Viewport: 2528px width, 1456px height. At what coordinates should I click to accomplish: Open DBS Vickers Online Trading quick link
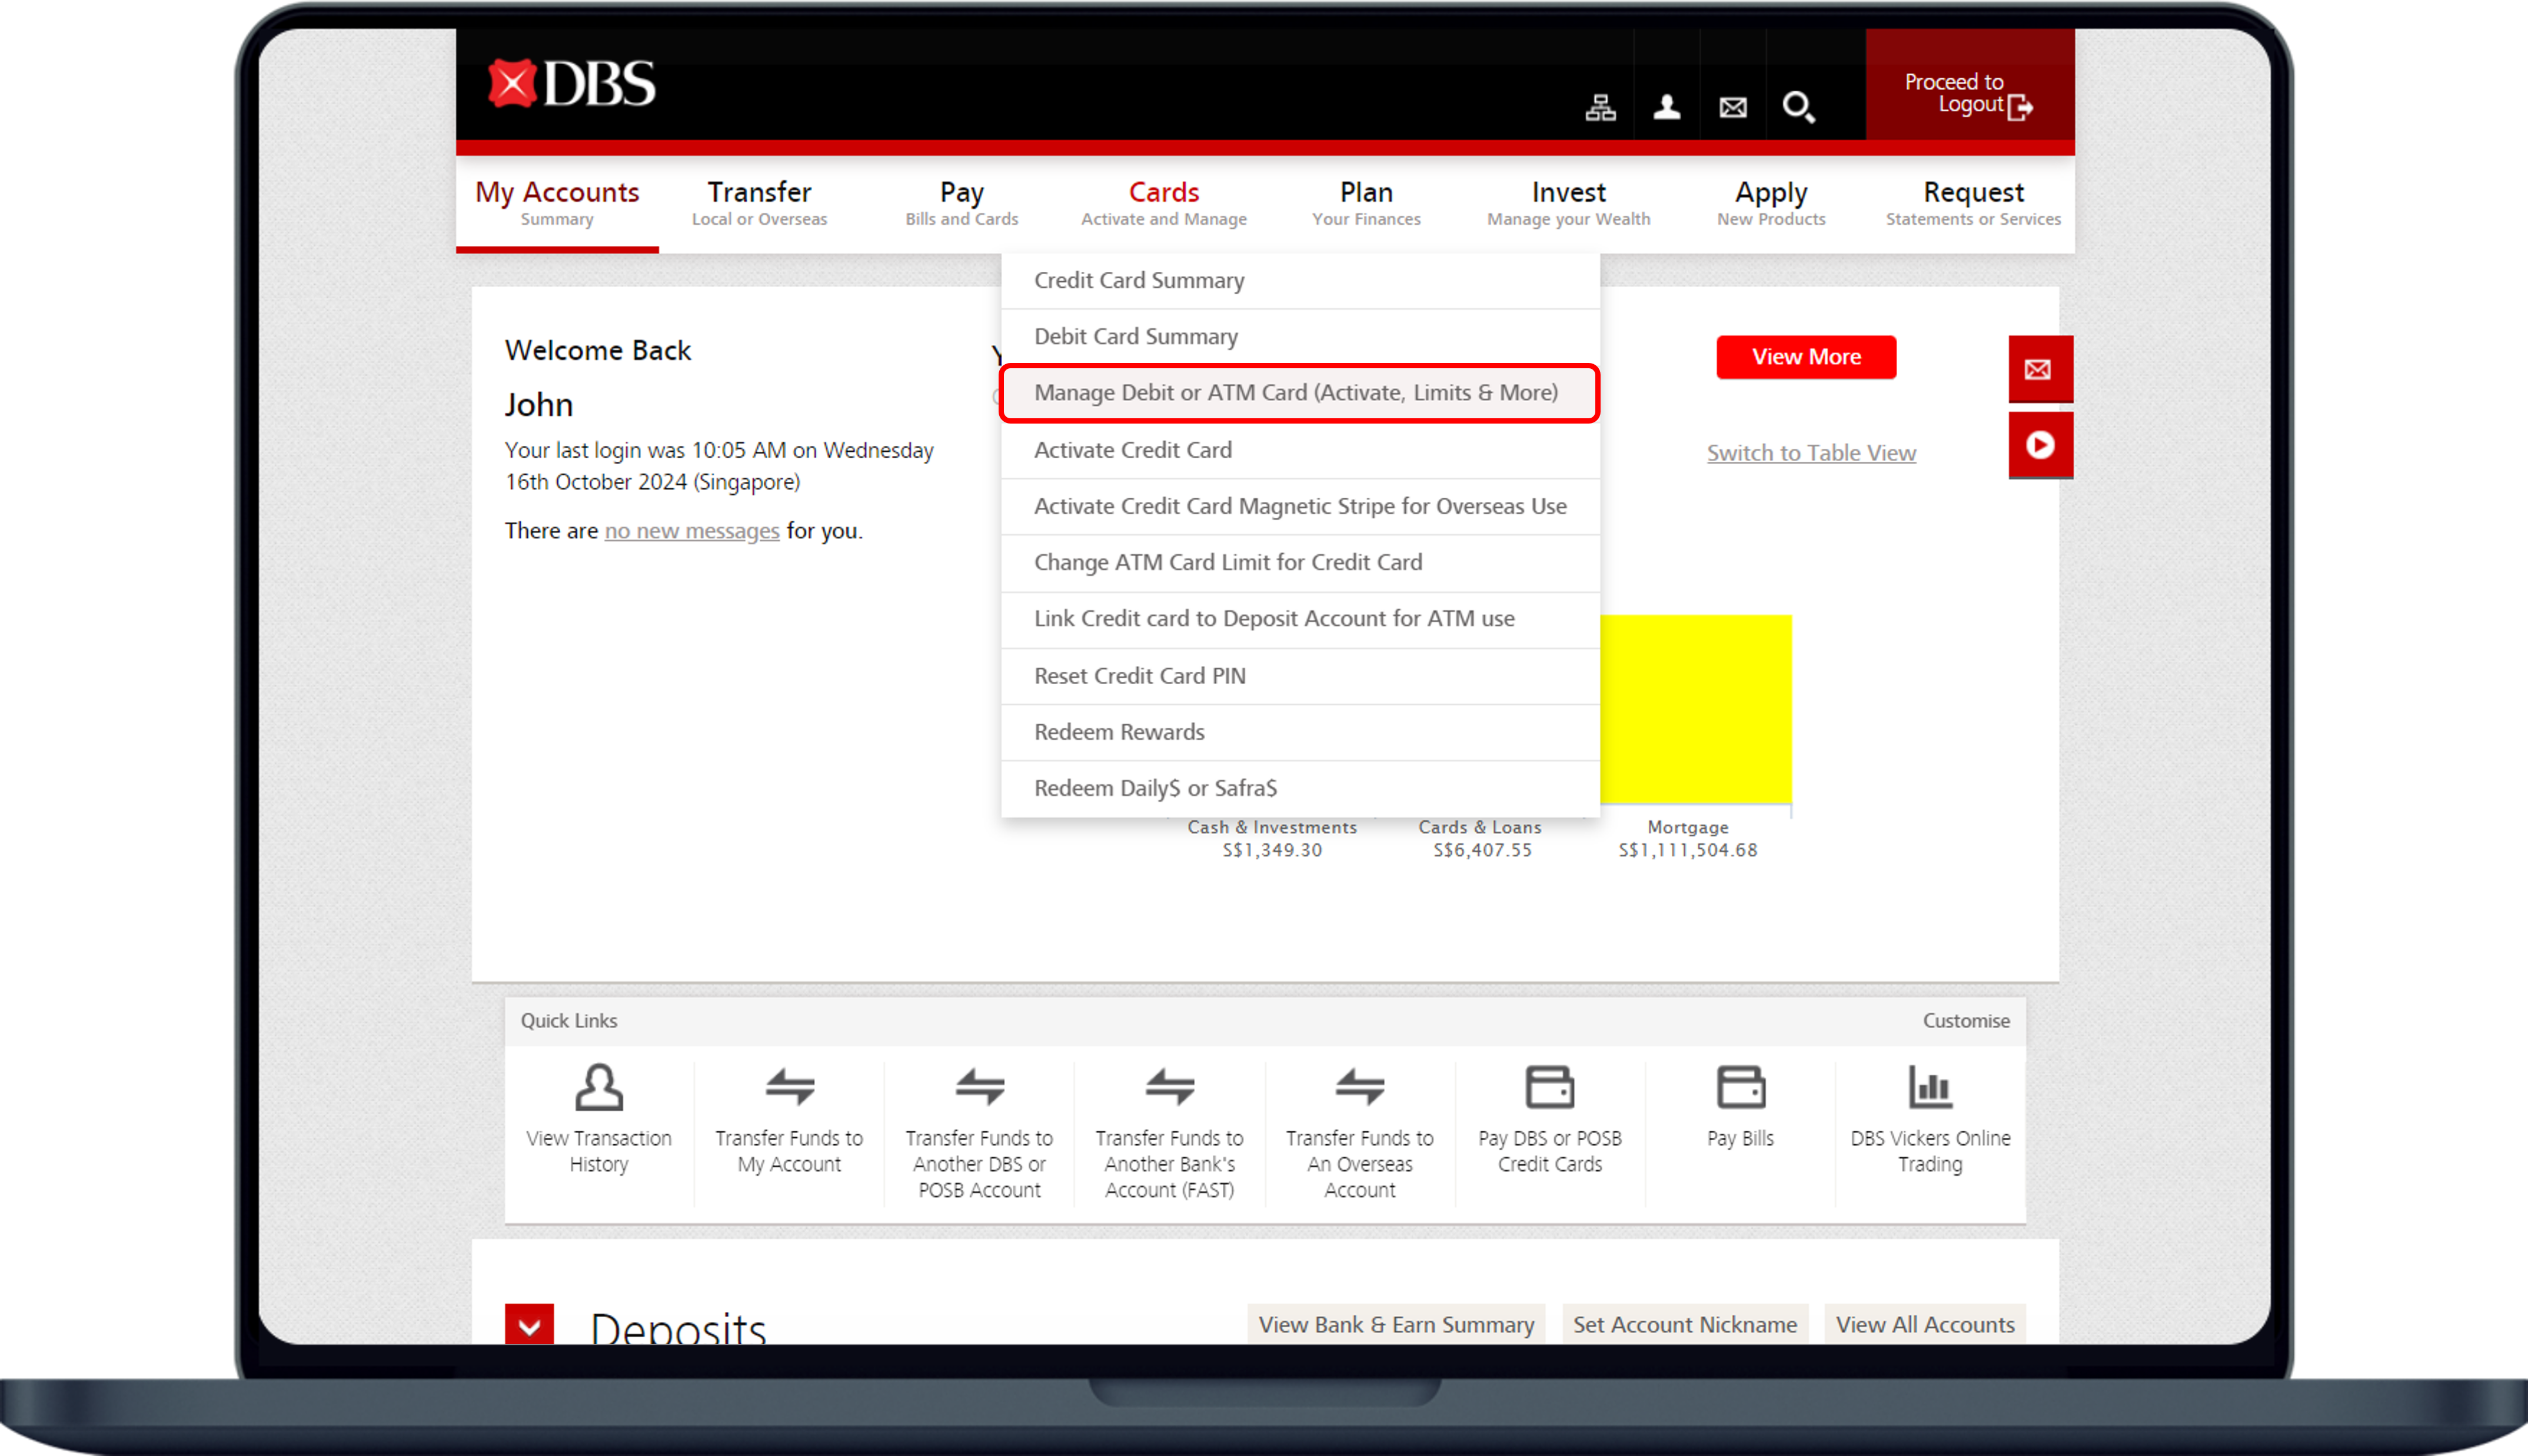click(1929, 1088)
